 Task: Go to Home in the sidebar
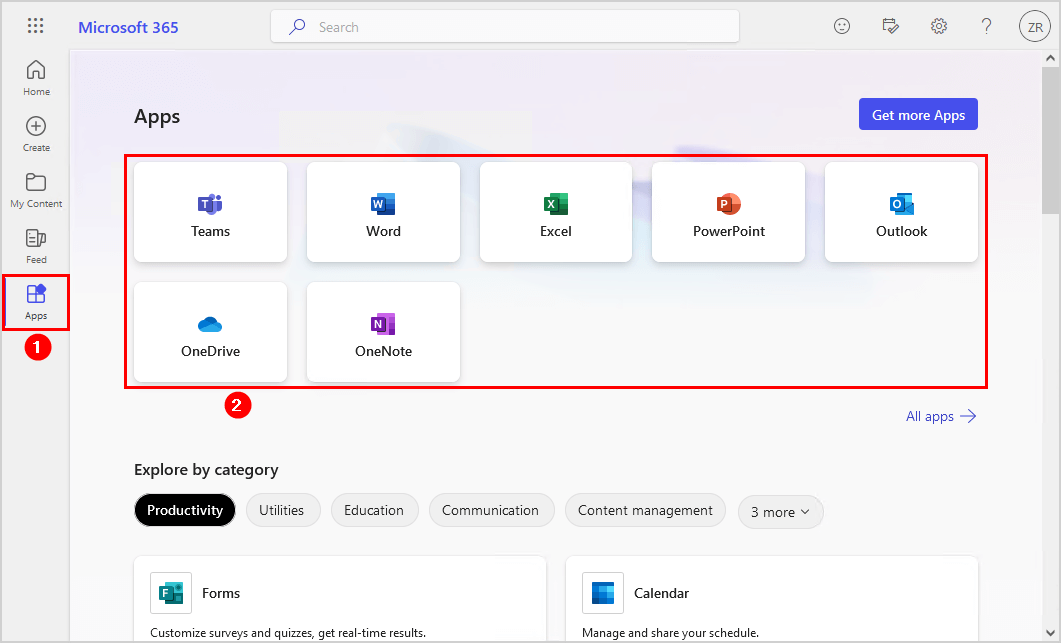(36, 78)
